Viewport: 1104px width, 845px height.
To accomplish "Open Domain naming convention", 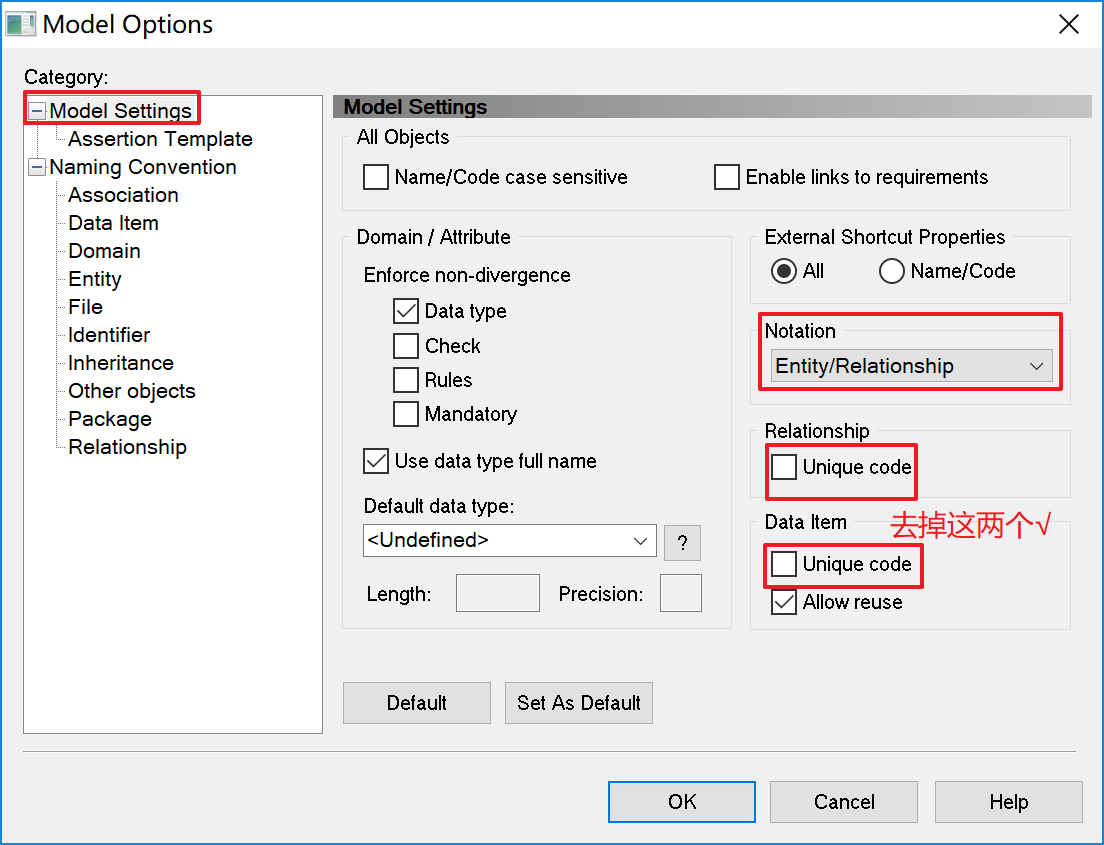I will (104, 251).
